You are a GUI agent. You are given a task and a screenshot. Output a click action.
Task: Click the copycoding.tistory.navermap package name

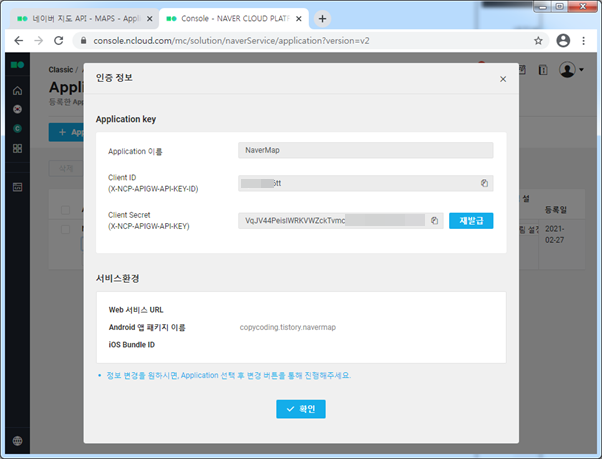(x=288, y=327)
